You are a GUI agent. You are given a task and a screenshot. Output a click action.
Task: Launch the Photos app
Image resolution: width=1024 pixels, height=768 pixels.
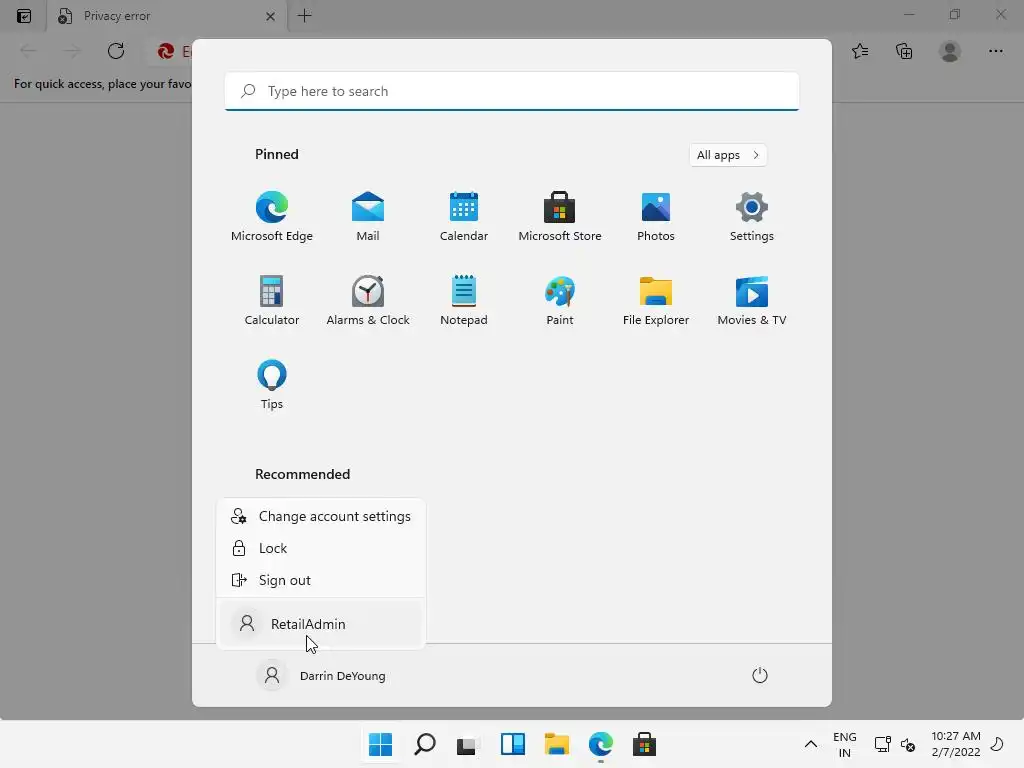[656, 217]
